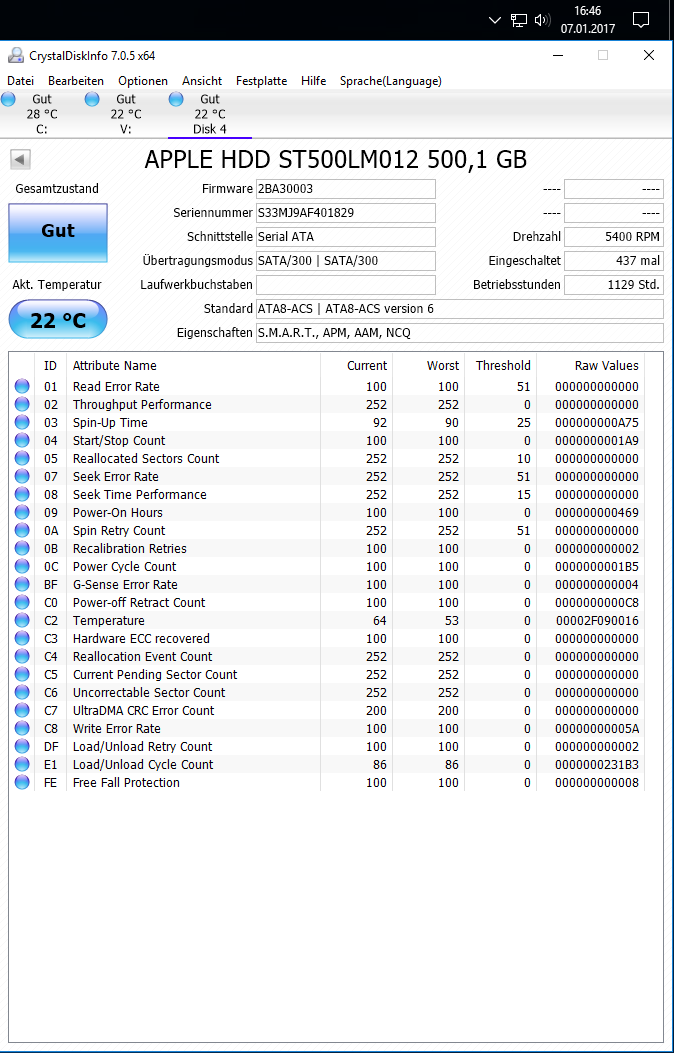Click the Firmware field 2BA30003
The width and height of the screenshot is (674, 1053).
point(346,189)
